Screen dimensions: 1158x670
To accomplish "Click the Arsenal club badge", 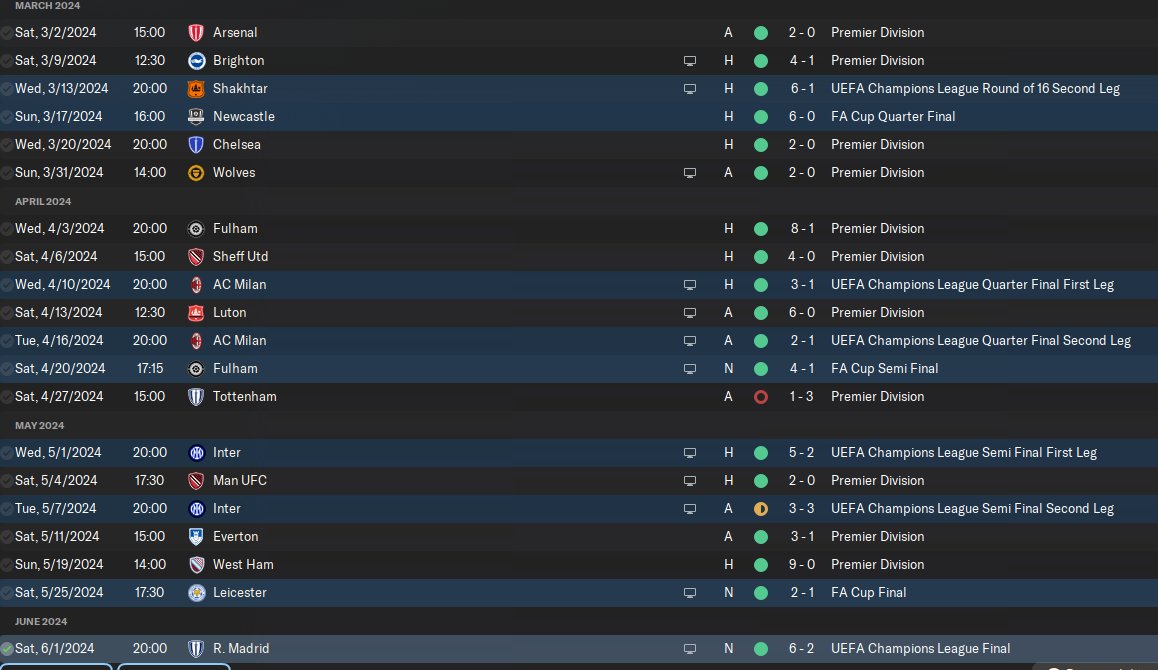I will pos(196,33).
